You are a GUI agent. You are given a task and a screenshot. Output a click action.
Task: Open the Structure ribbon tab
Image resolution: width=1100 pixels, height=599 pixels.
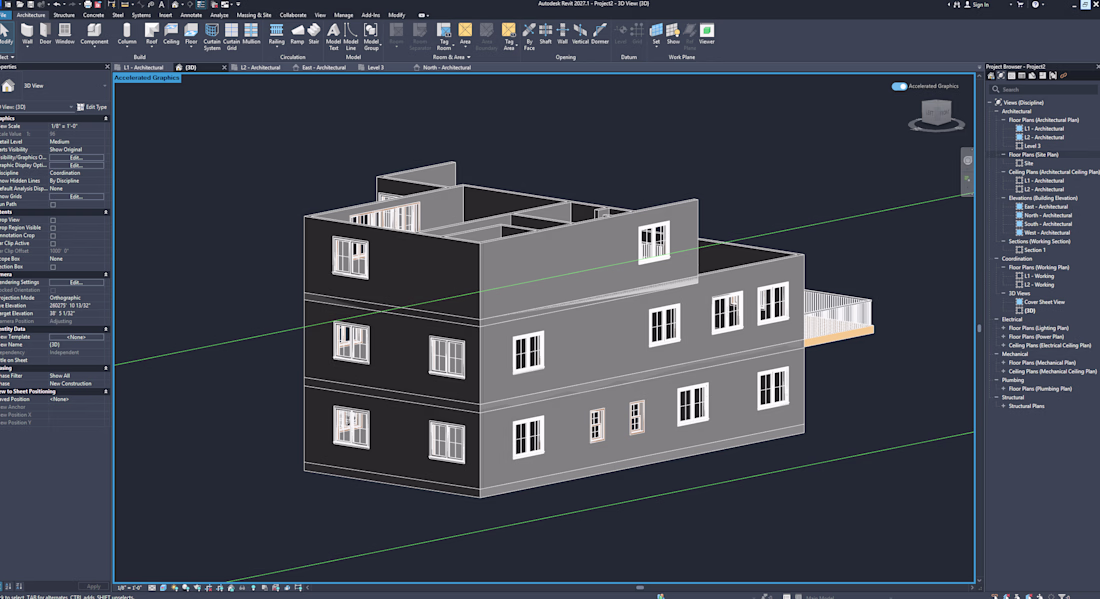coord(64,15)
